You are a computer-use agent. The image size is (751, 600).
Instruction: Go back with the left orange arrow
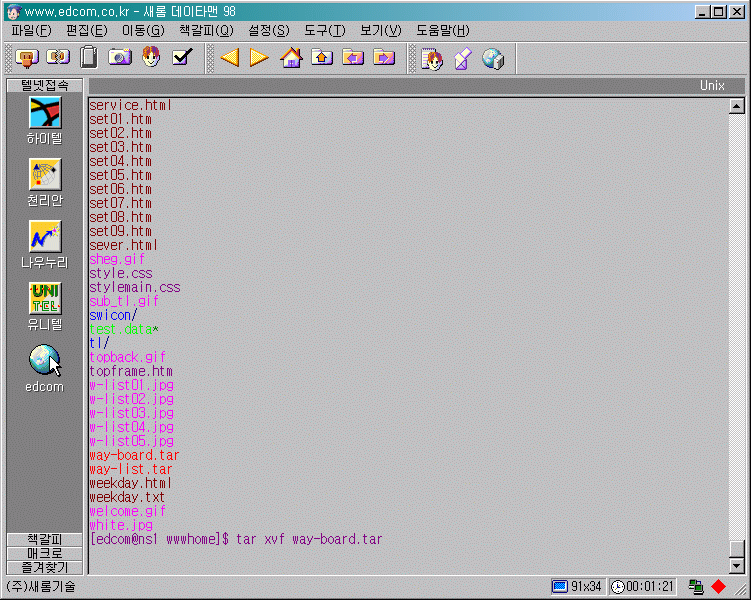coord(229,57)
